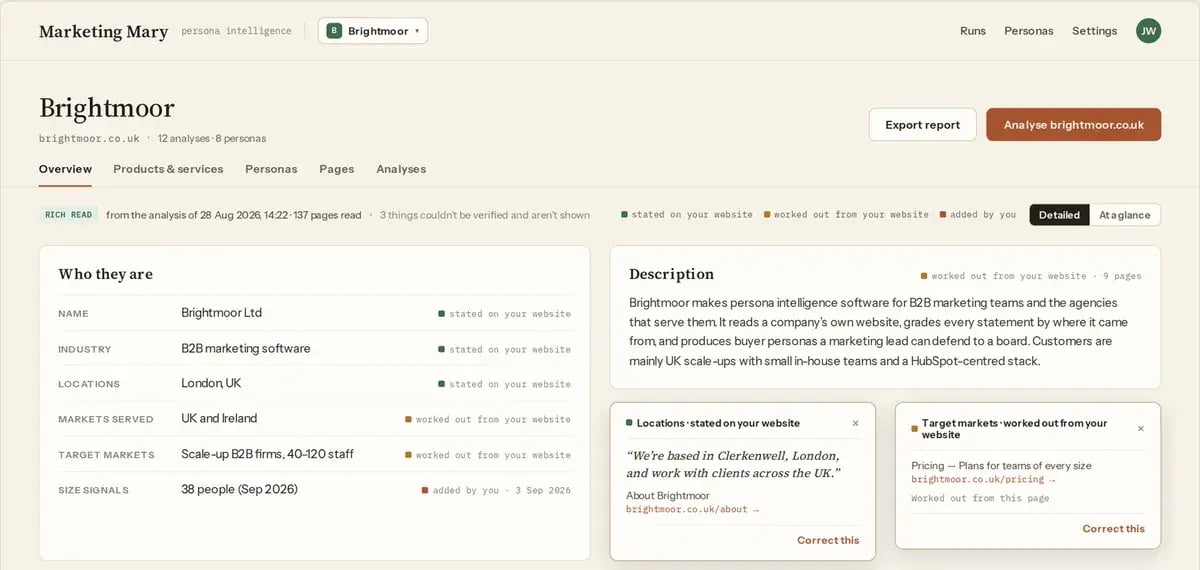Viewport: 1200px width, 570px height.
Task: Click worked out from your website legend
Action: (x=846, y=215)
